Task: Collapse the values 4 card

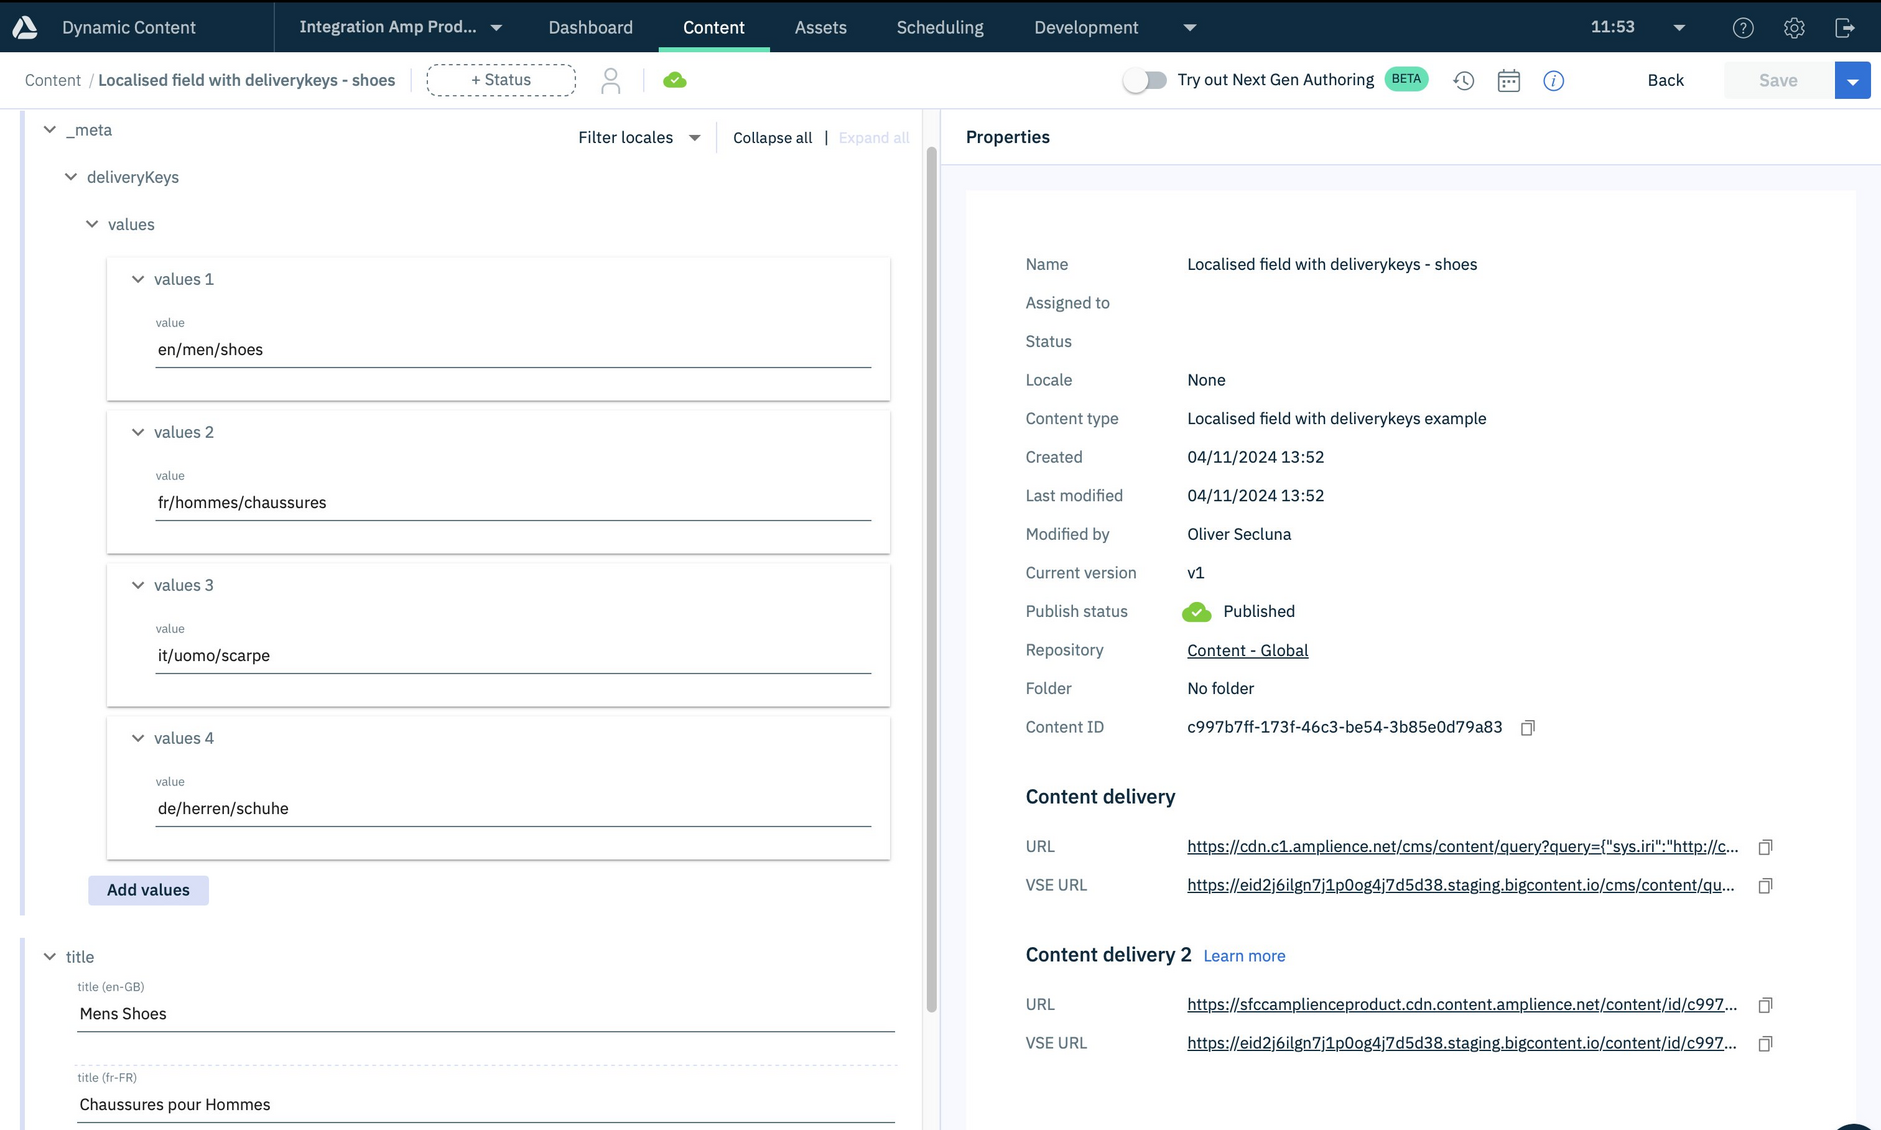Action: [x=138, y=738]
